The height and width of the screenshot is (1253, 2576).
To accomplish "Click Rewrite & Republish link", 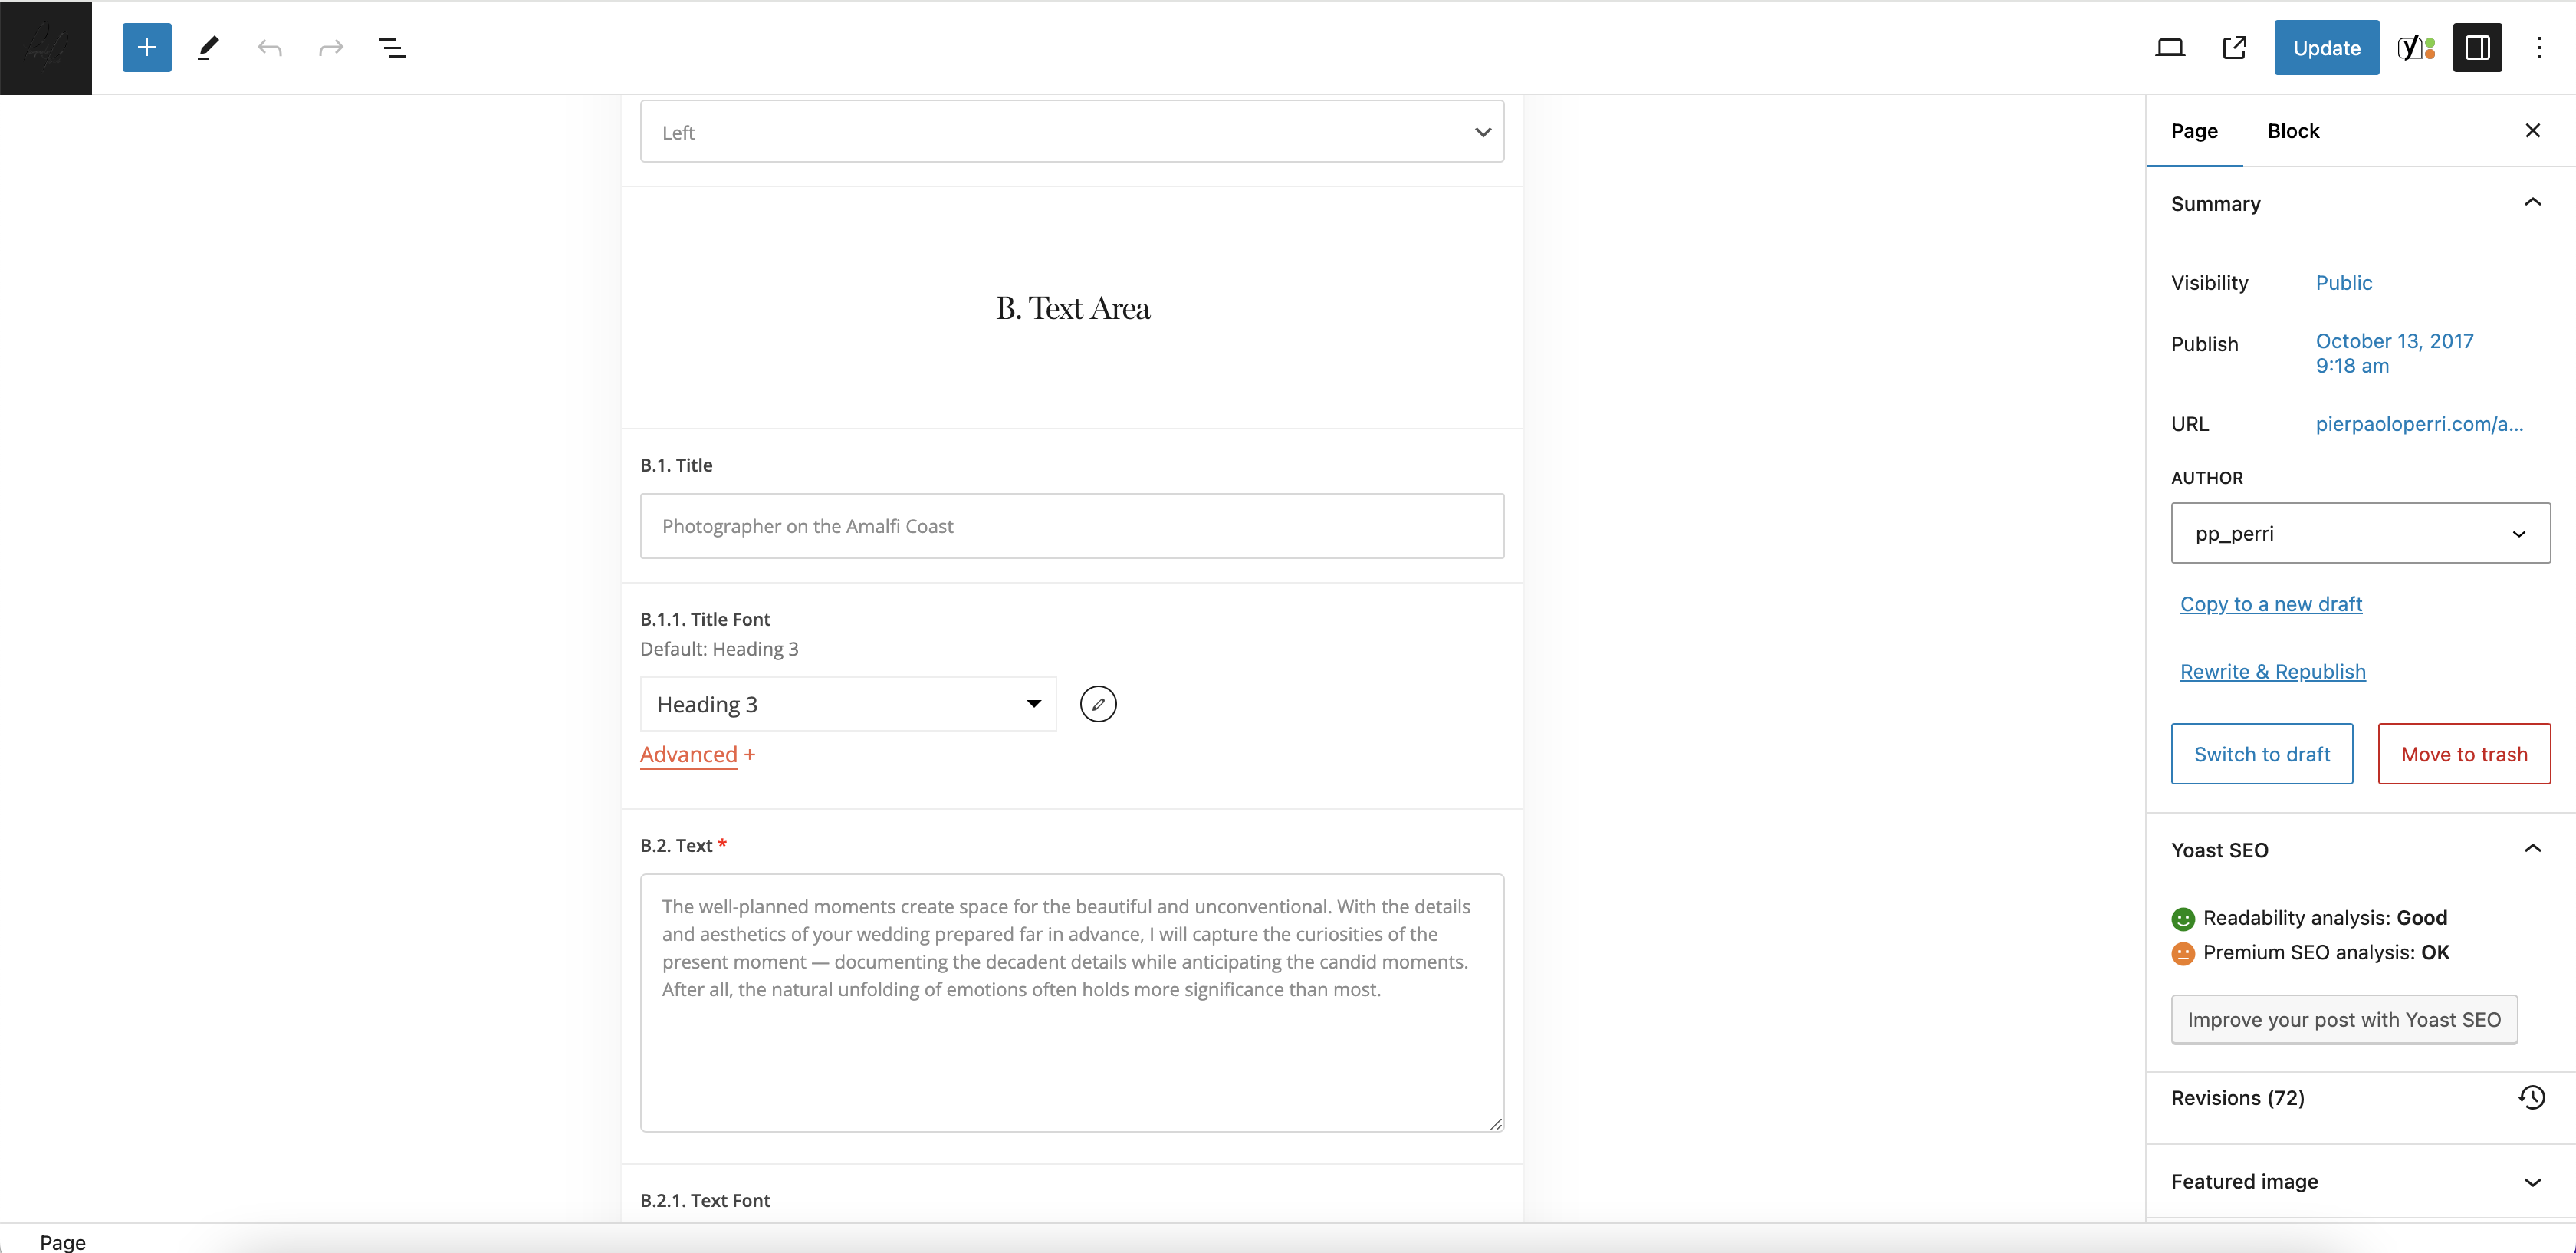I will click(2273, 672).
